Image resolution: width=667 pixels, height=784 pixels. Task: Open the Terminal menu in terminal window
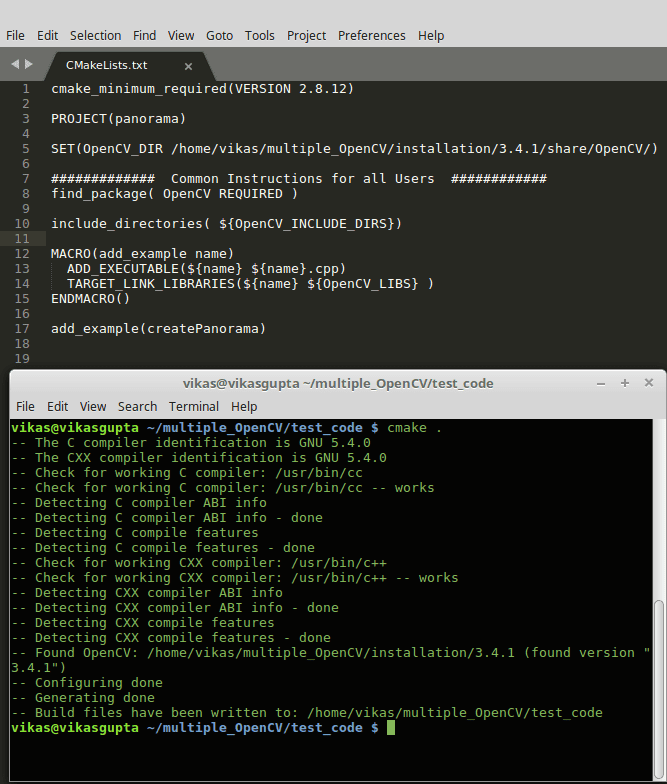click(x=194, y=406)
